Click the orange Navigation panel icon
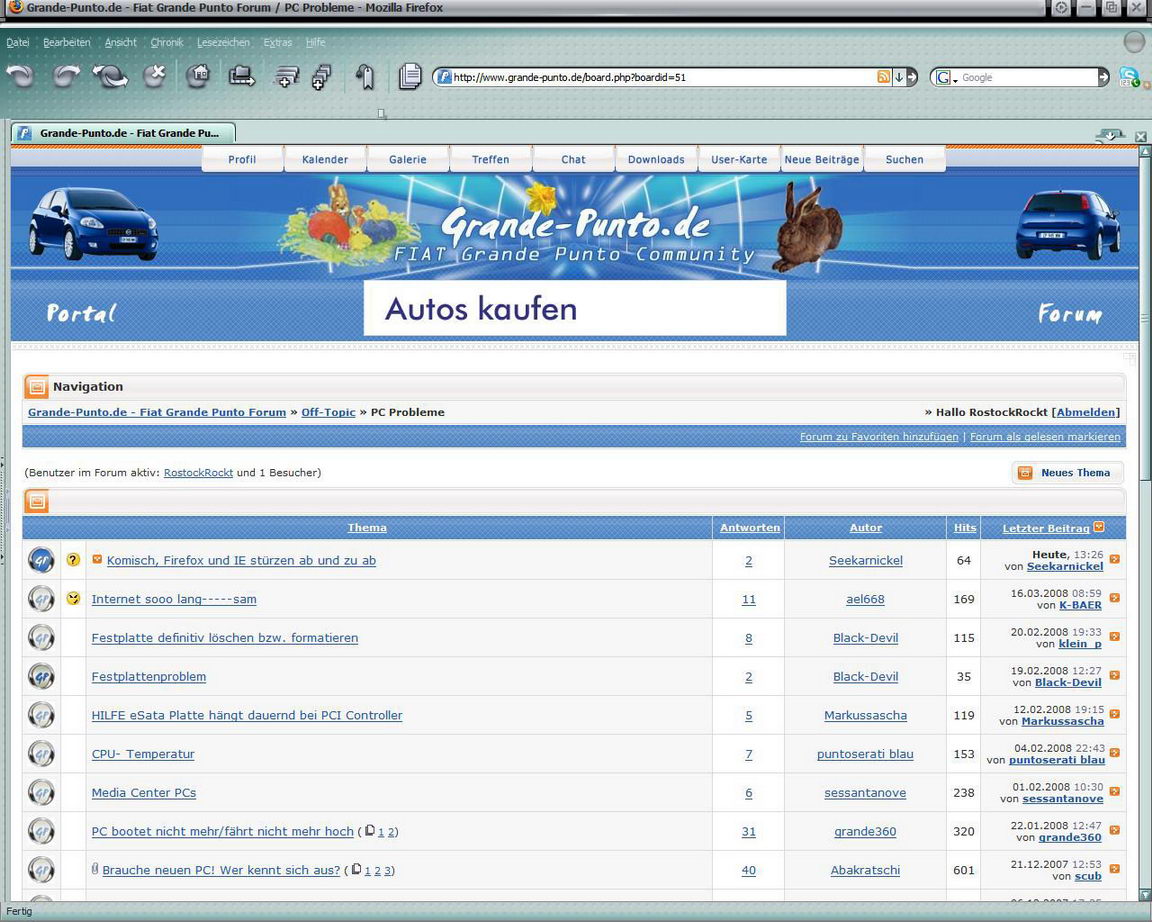 click(x=37, y=387)
